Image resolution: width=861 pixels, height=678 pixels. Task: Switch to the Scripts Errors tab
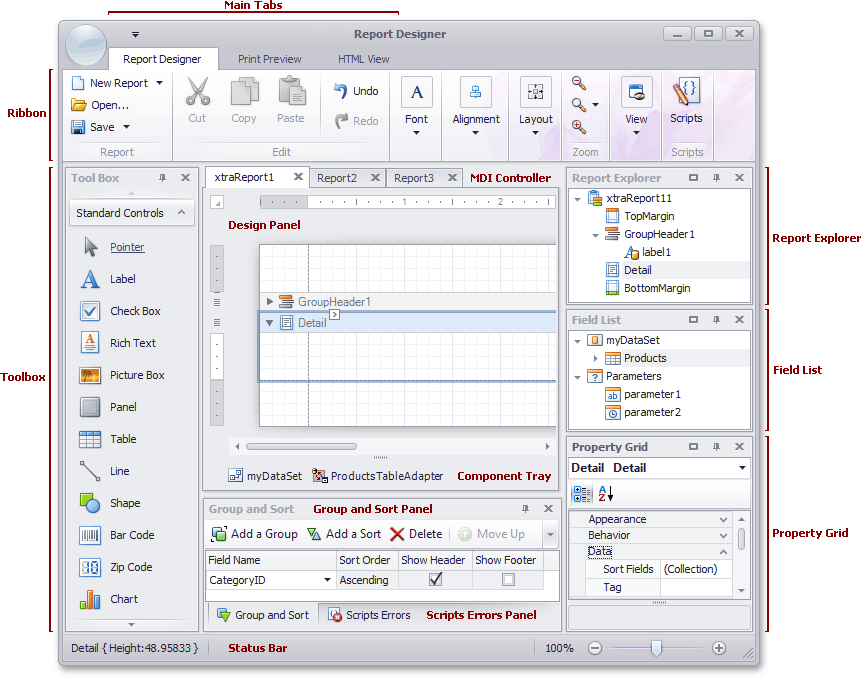(369, 615)
